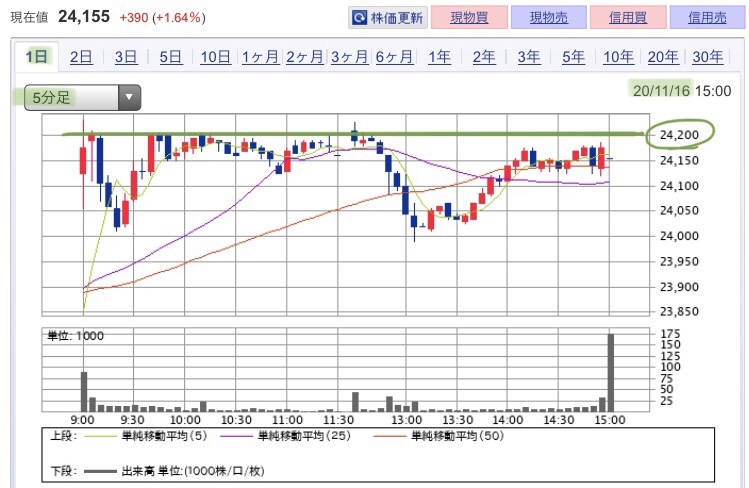Refresh the price with 株価更新 button
The width and height of the screenshot is (749, 488).
tap(388, 18)
